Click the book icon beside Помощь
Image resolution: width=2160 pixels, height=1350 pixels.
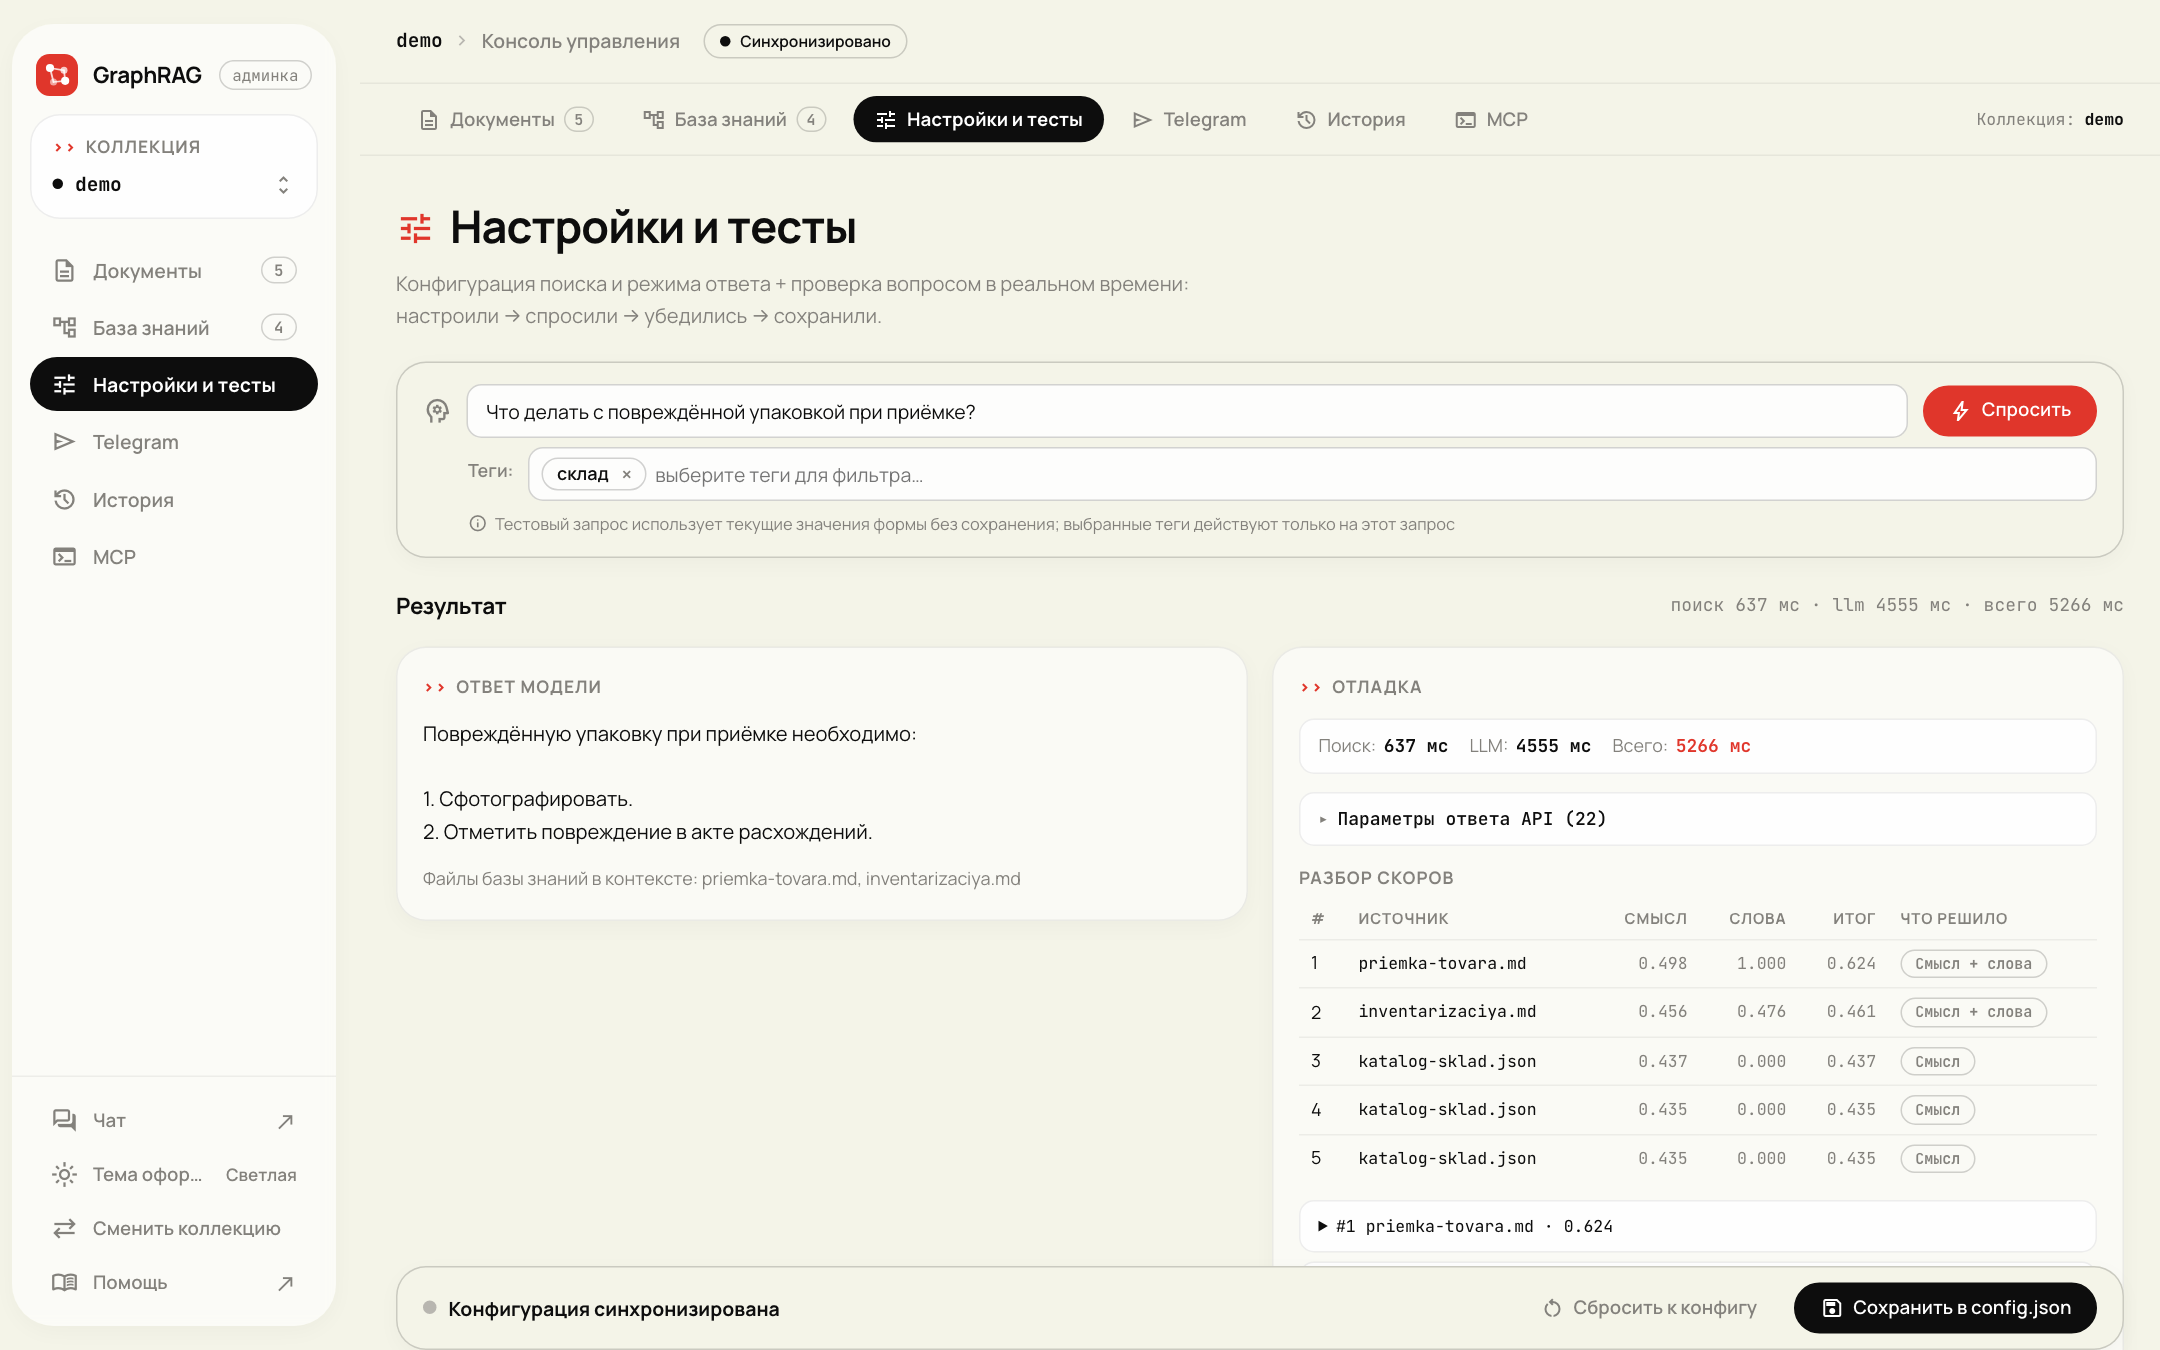[x=64, y=1282]
